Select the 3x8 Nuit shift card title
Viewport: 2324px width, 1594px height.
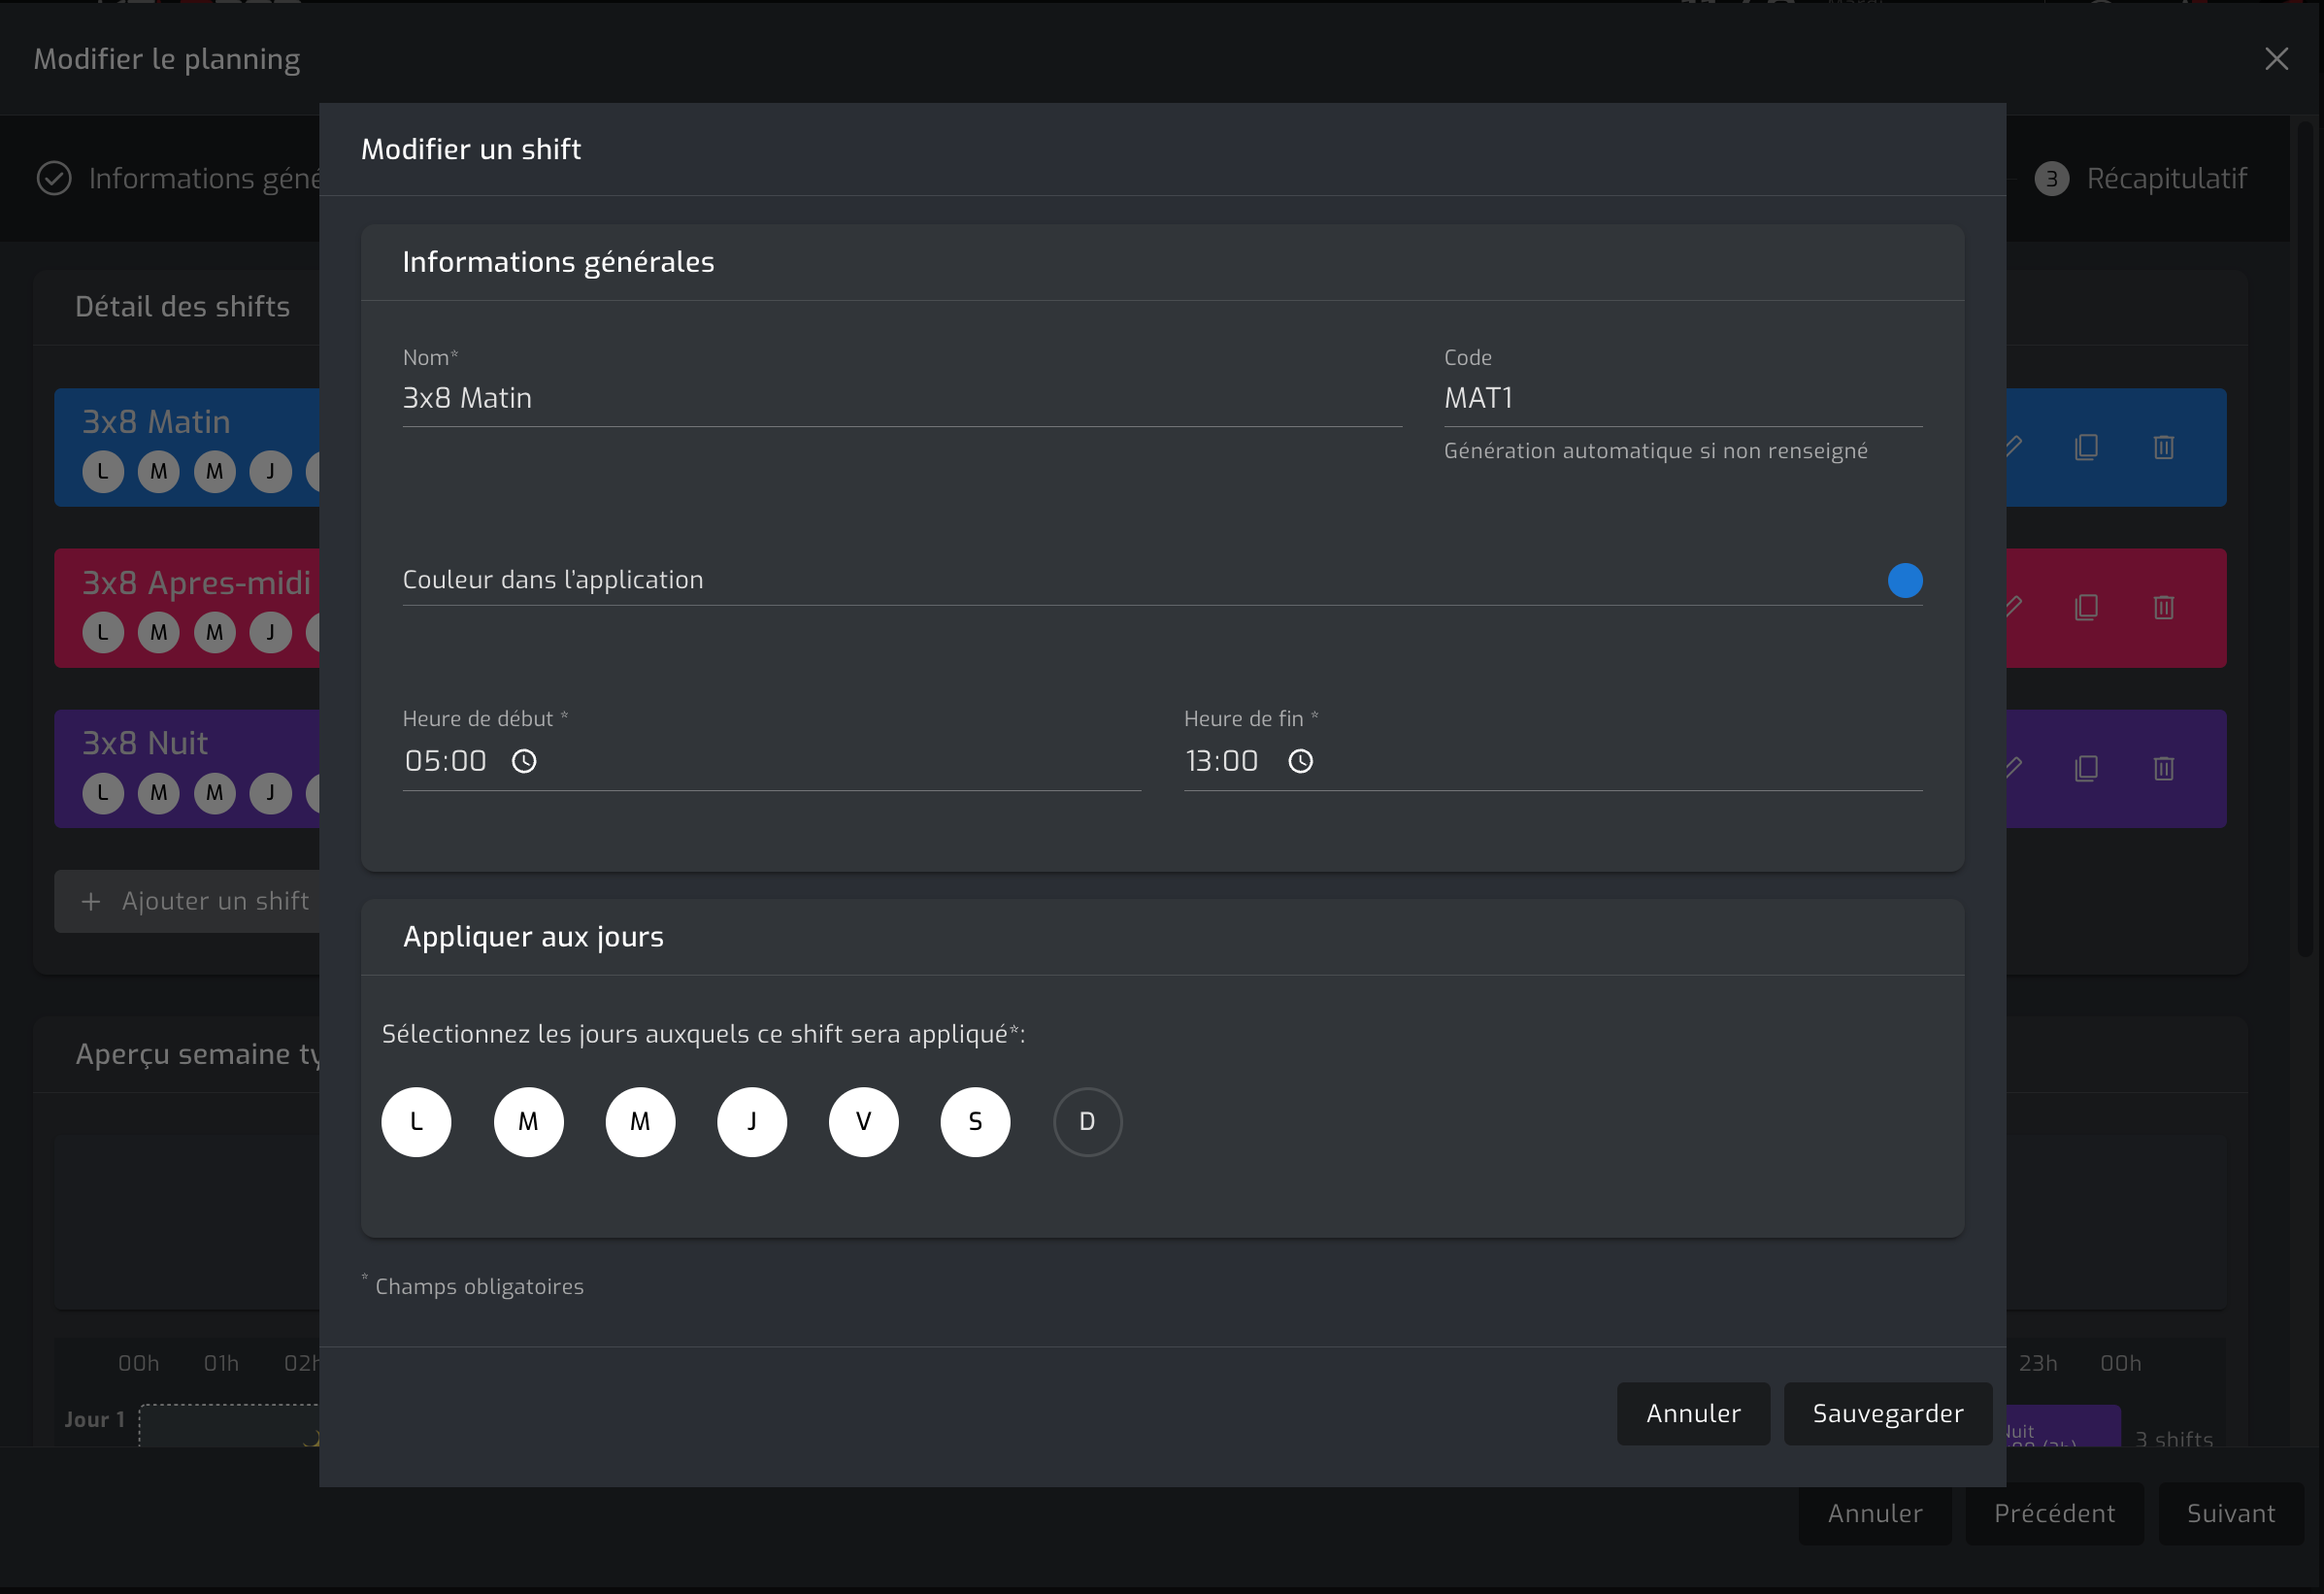pyautogui.click(x=145, y=742)
